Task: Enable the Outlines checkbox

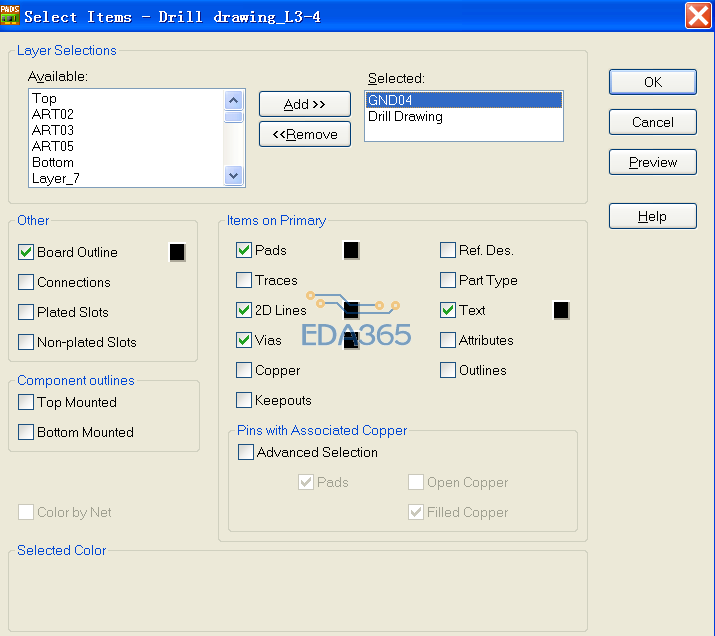Action: (x=448, y=370)
